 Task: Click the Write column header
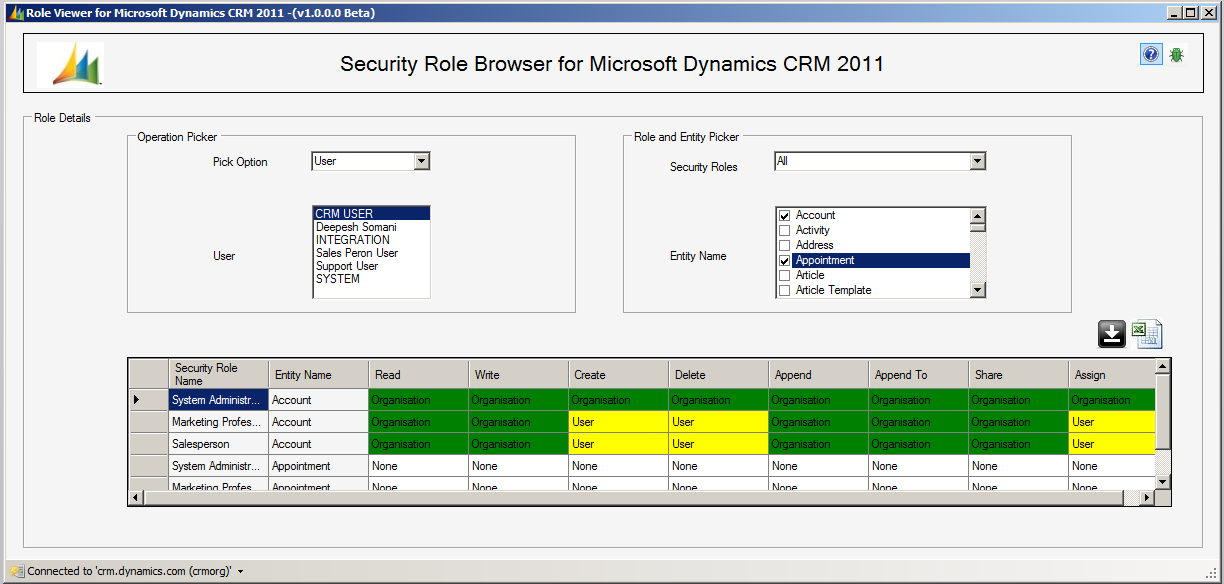[x=518, y=374]
